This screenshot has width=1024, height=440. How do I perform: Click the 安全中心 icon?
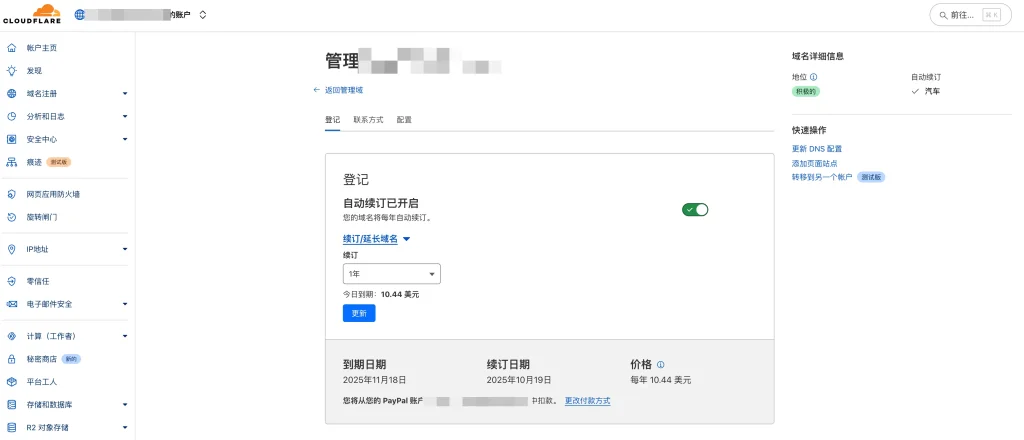pos(11,139)
